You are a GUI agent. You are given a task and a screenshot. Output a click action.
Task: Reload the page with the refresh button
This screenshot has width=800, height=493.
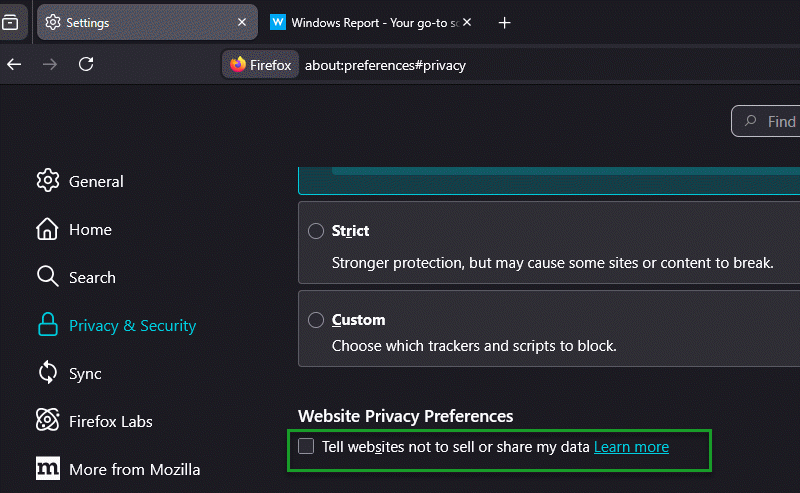coord(86,65)
